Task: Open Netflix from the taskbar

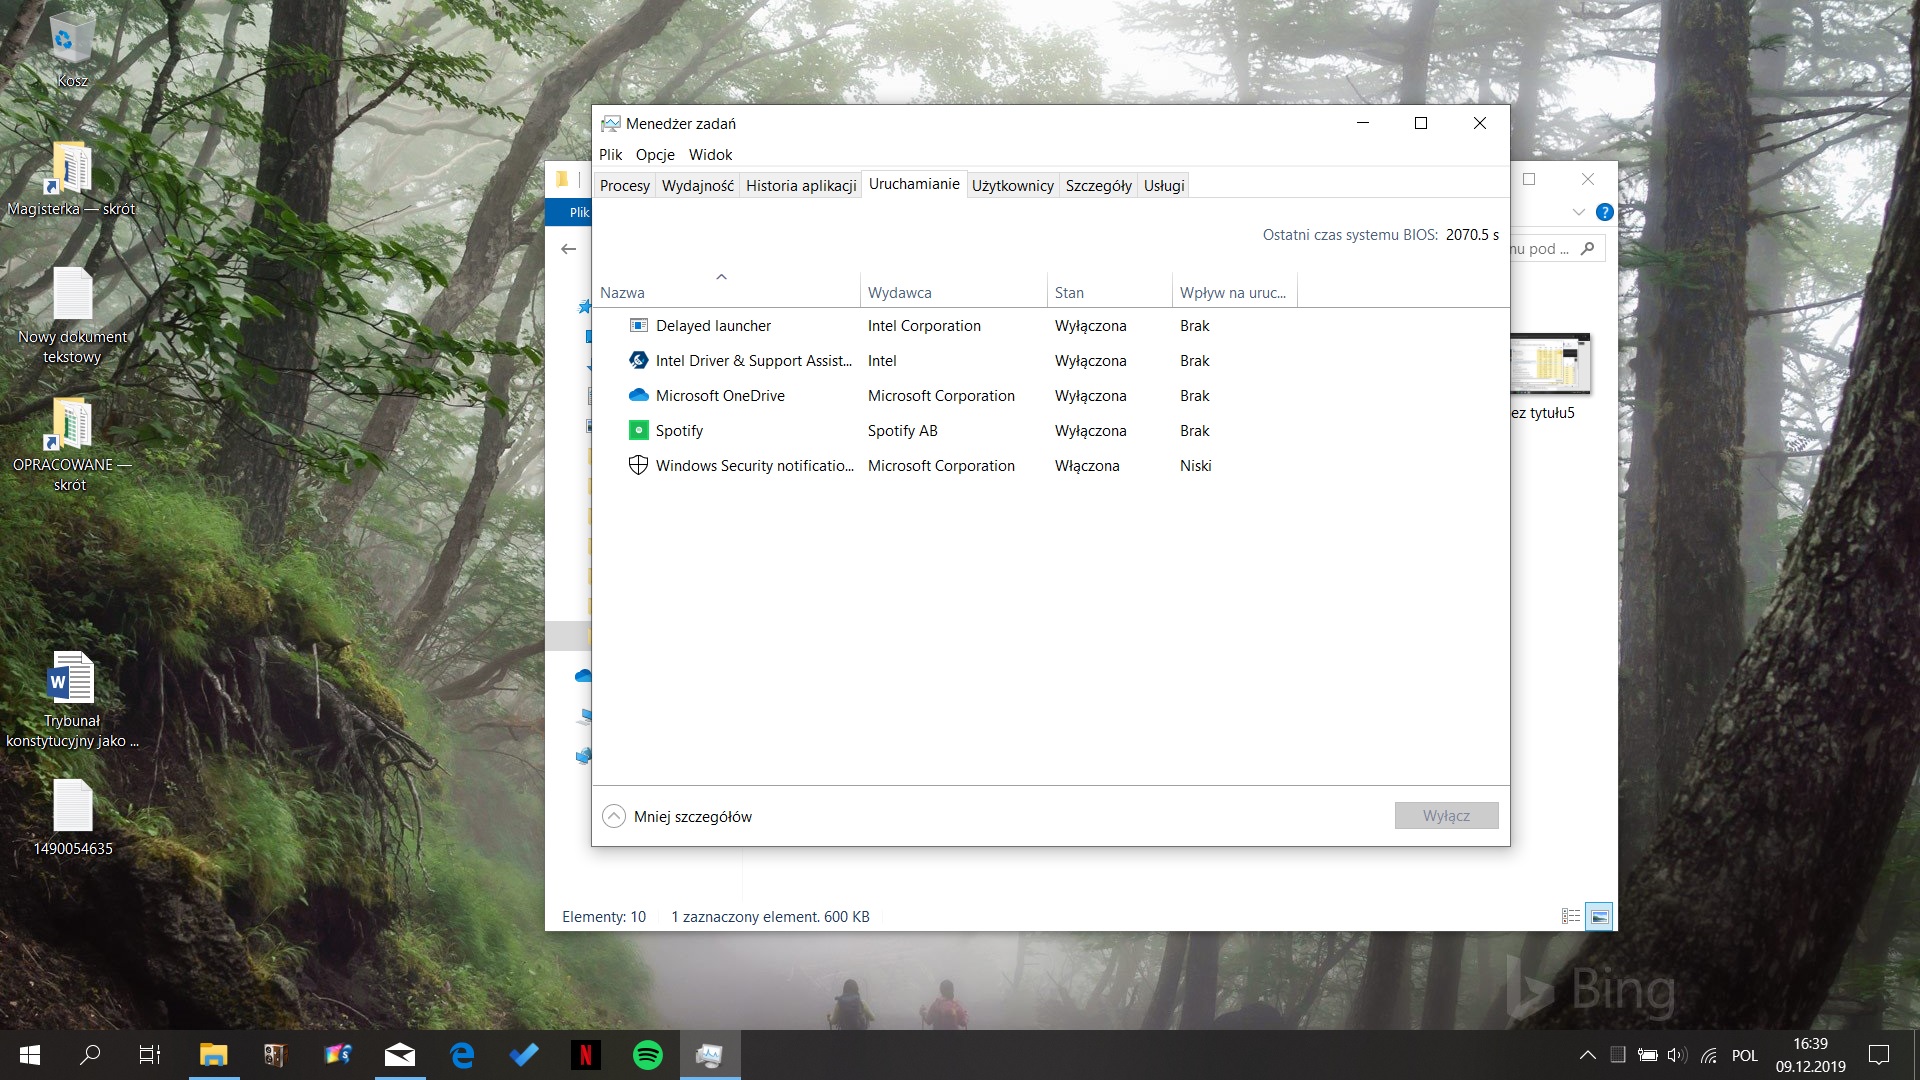Action: pos(586,1054)
